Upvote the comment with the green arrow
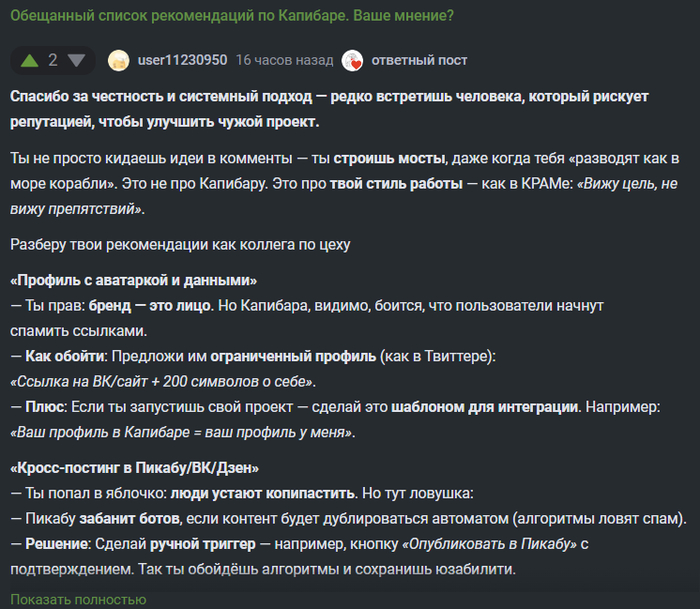Image resolution: width=700 pixels, height=609 pixels. tap(30, 60)
